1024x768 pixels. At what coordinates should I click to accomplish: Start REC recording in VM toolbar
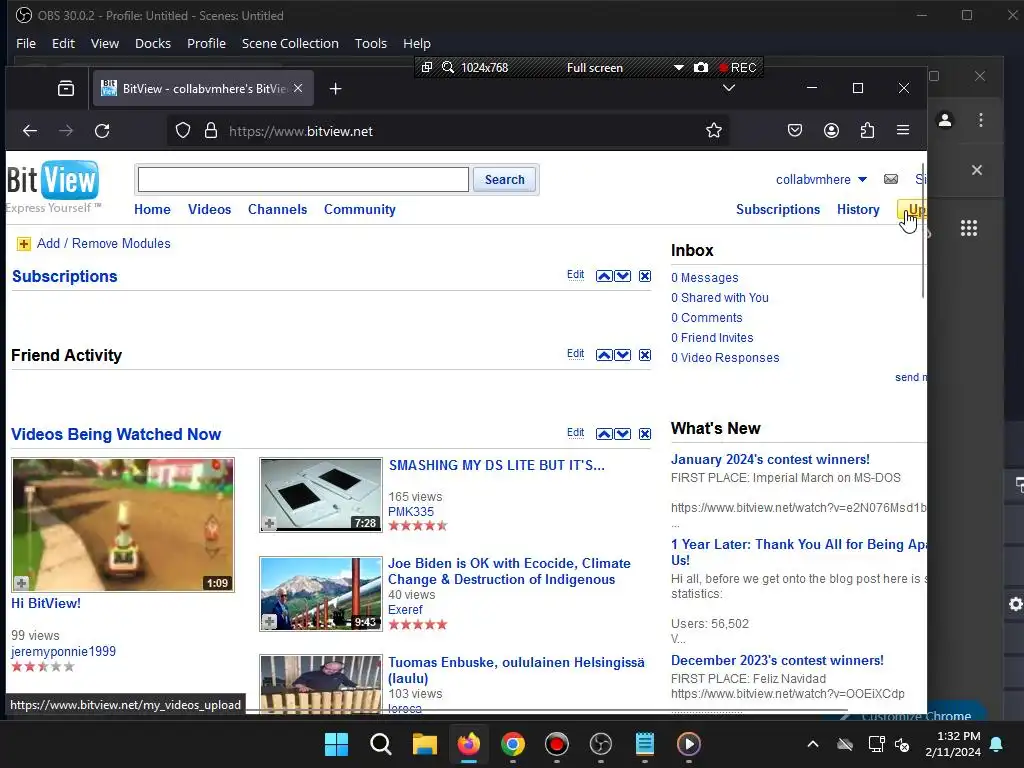click(738, 67)
